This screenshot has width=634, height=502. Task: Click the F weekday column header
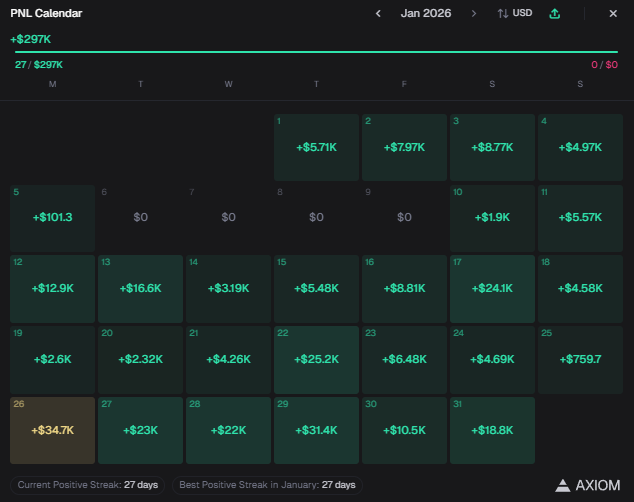pyautogui.click(x=404, y=84)
